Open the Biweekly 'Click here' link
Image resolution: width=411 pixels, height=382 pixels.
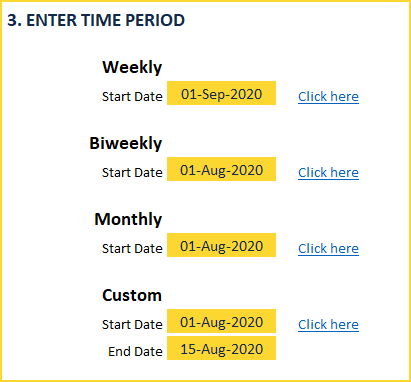[328, 173]
